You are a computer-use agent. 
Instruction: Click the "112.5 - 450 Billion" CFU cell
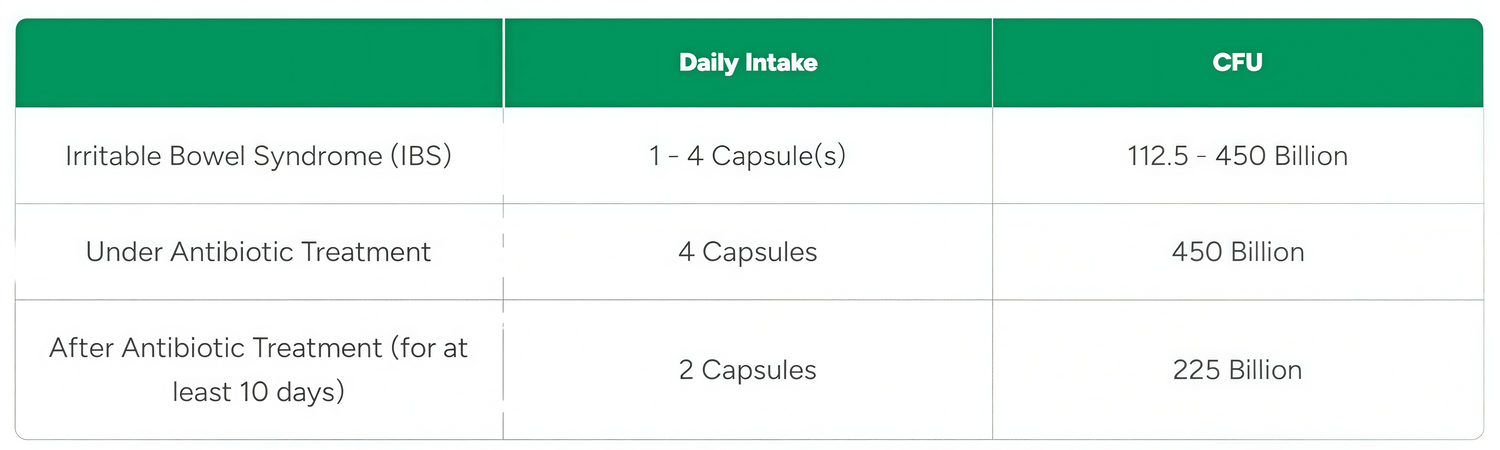pyautogui.click(x=1237, y=157)
